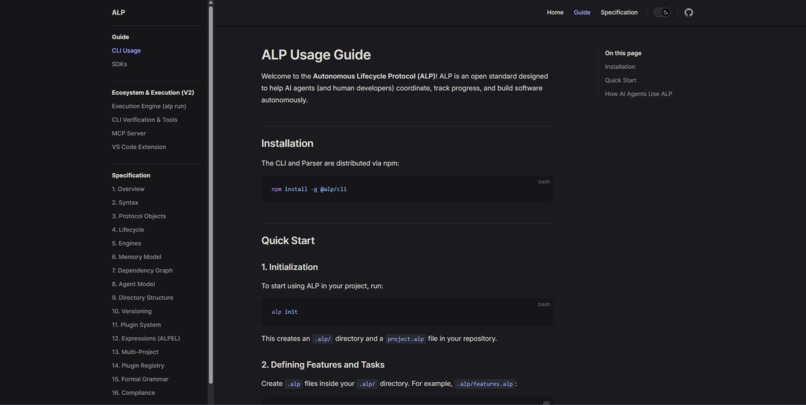Viewport: 806px width, 405px height.
Task: Click the Ecosystem & Execution (V2) sidebar heading
Action: tap(153, 93)
